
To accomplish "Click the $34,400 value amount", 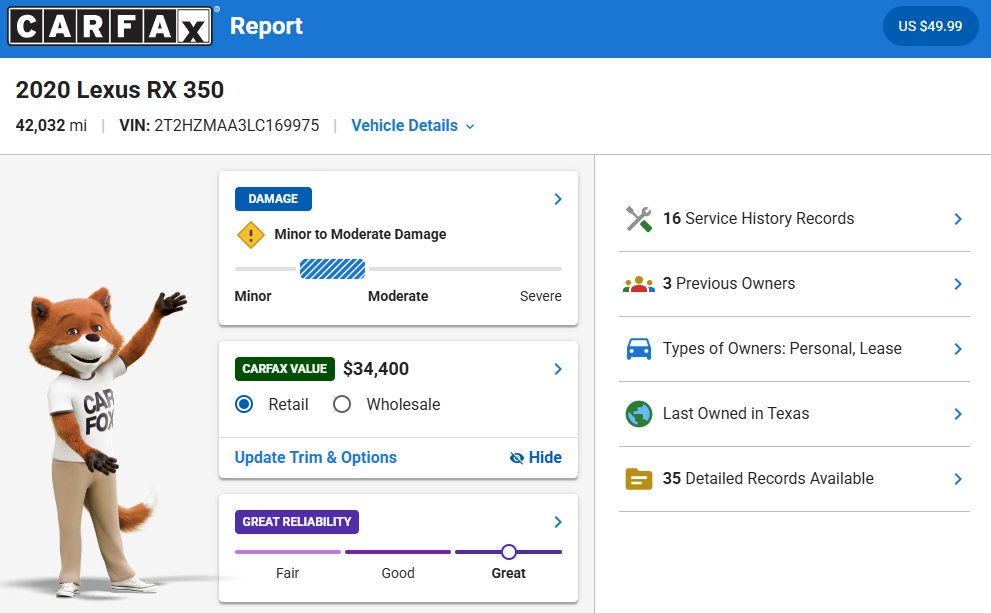I will (376, 369).
